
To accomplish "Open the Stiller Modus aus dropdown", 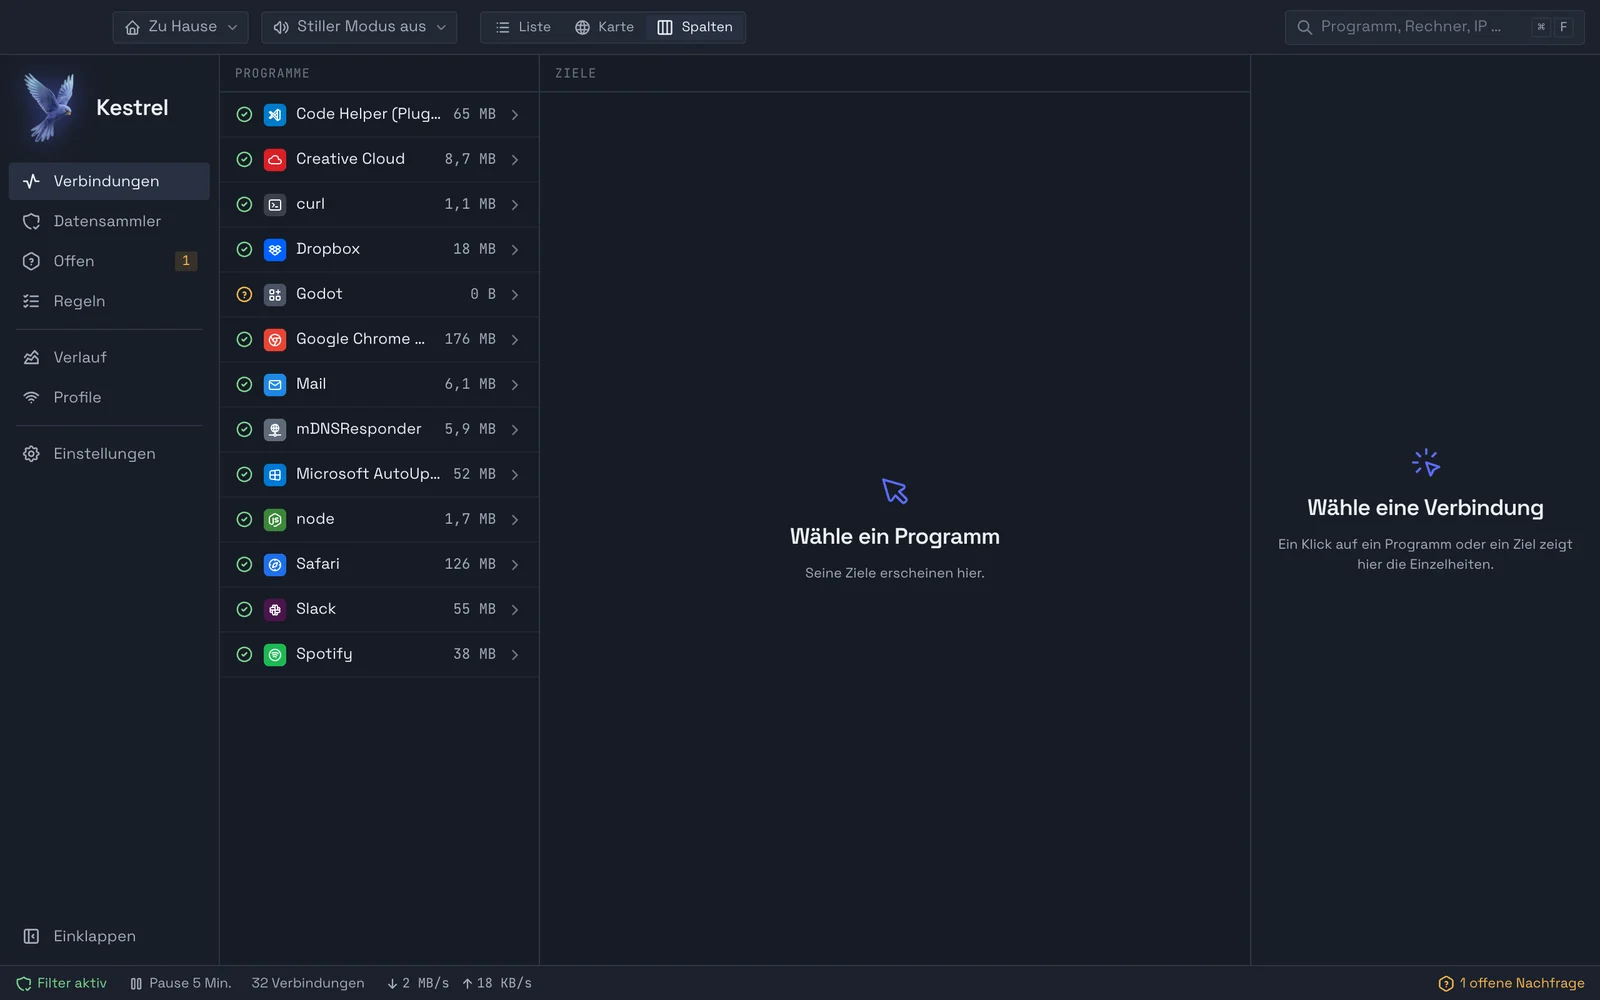I will [359, 27].
